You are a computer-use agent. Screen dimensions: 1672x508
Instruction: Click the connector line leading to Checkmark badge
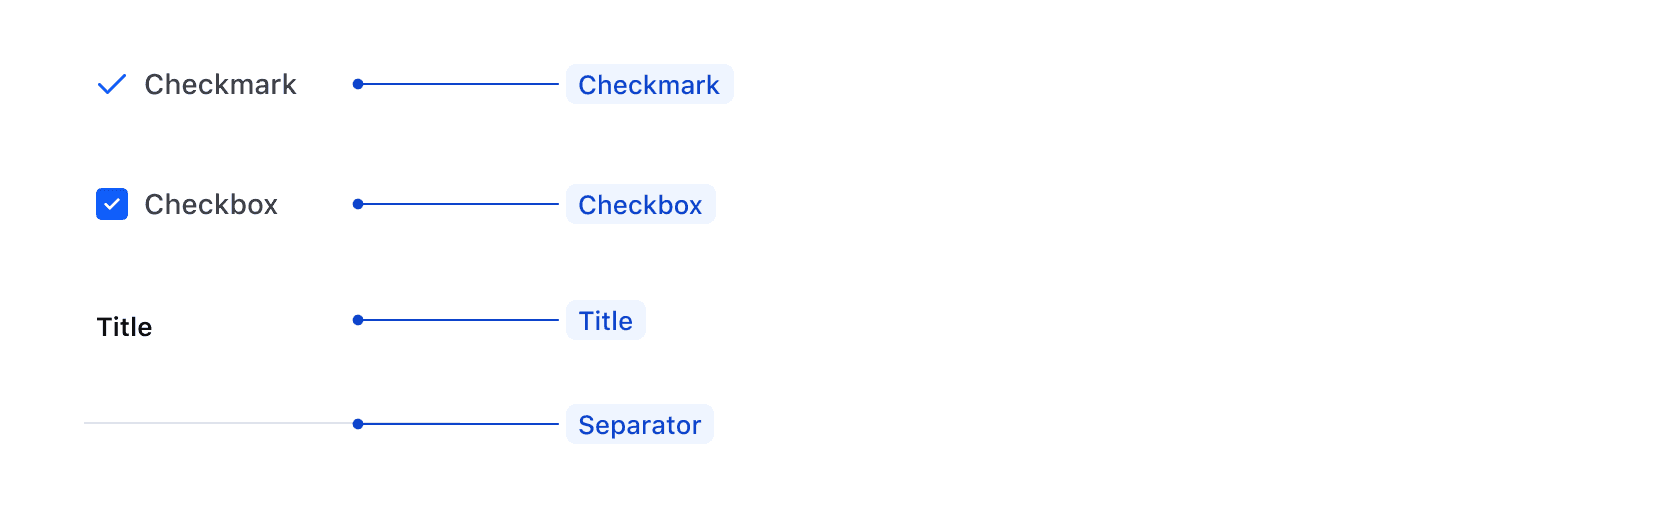pyautogui.click(x=460, y=84)
